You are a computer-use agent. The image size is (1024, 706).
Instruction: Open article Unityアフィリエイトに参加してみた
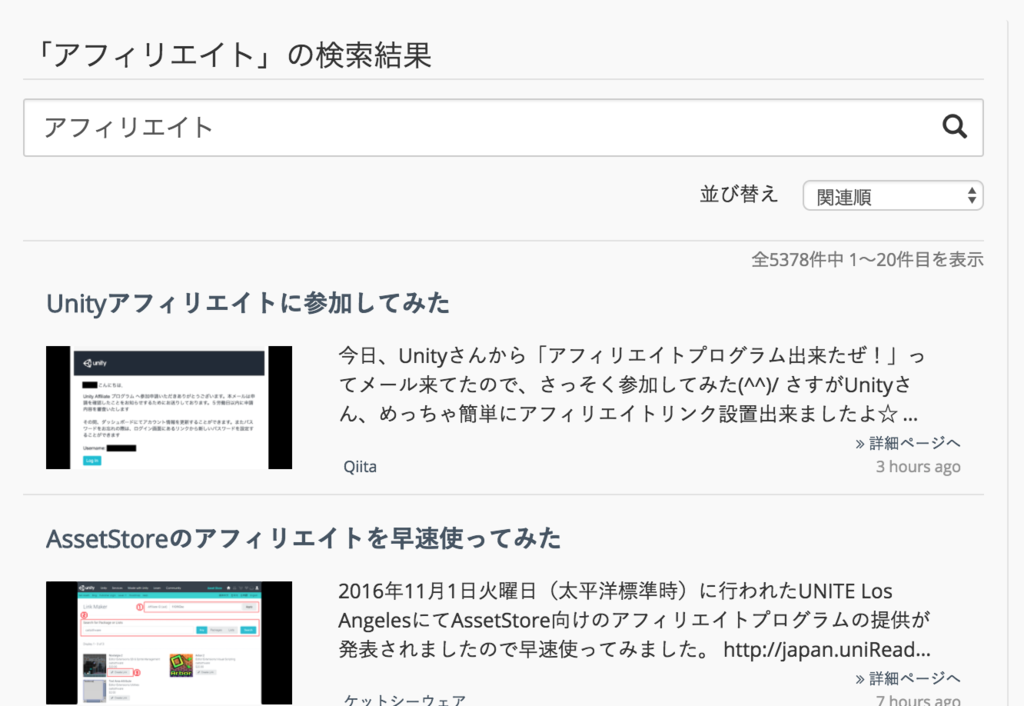click(248, 304)
